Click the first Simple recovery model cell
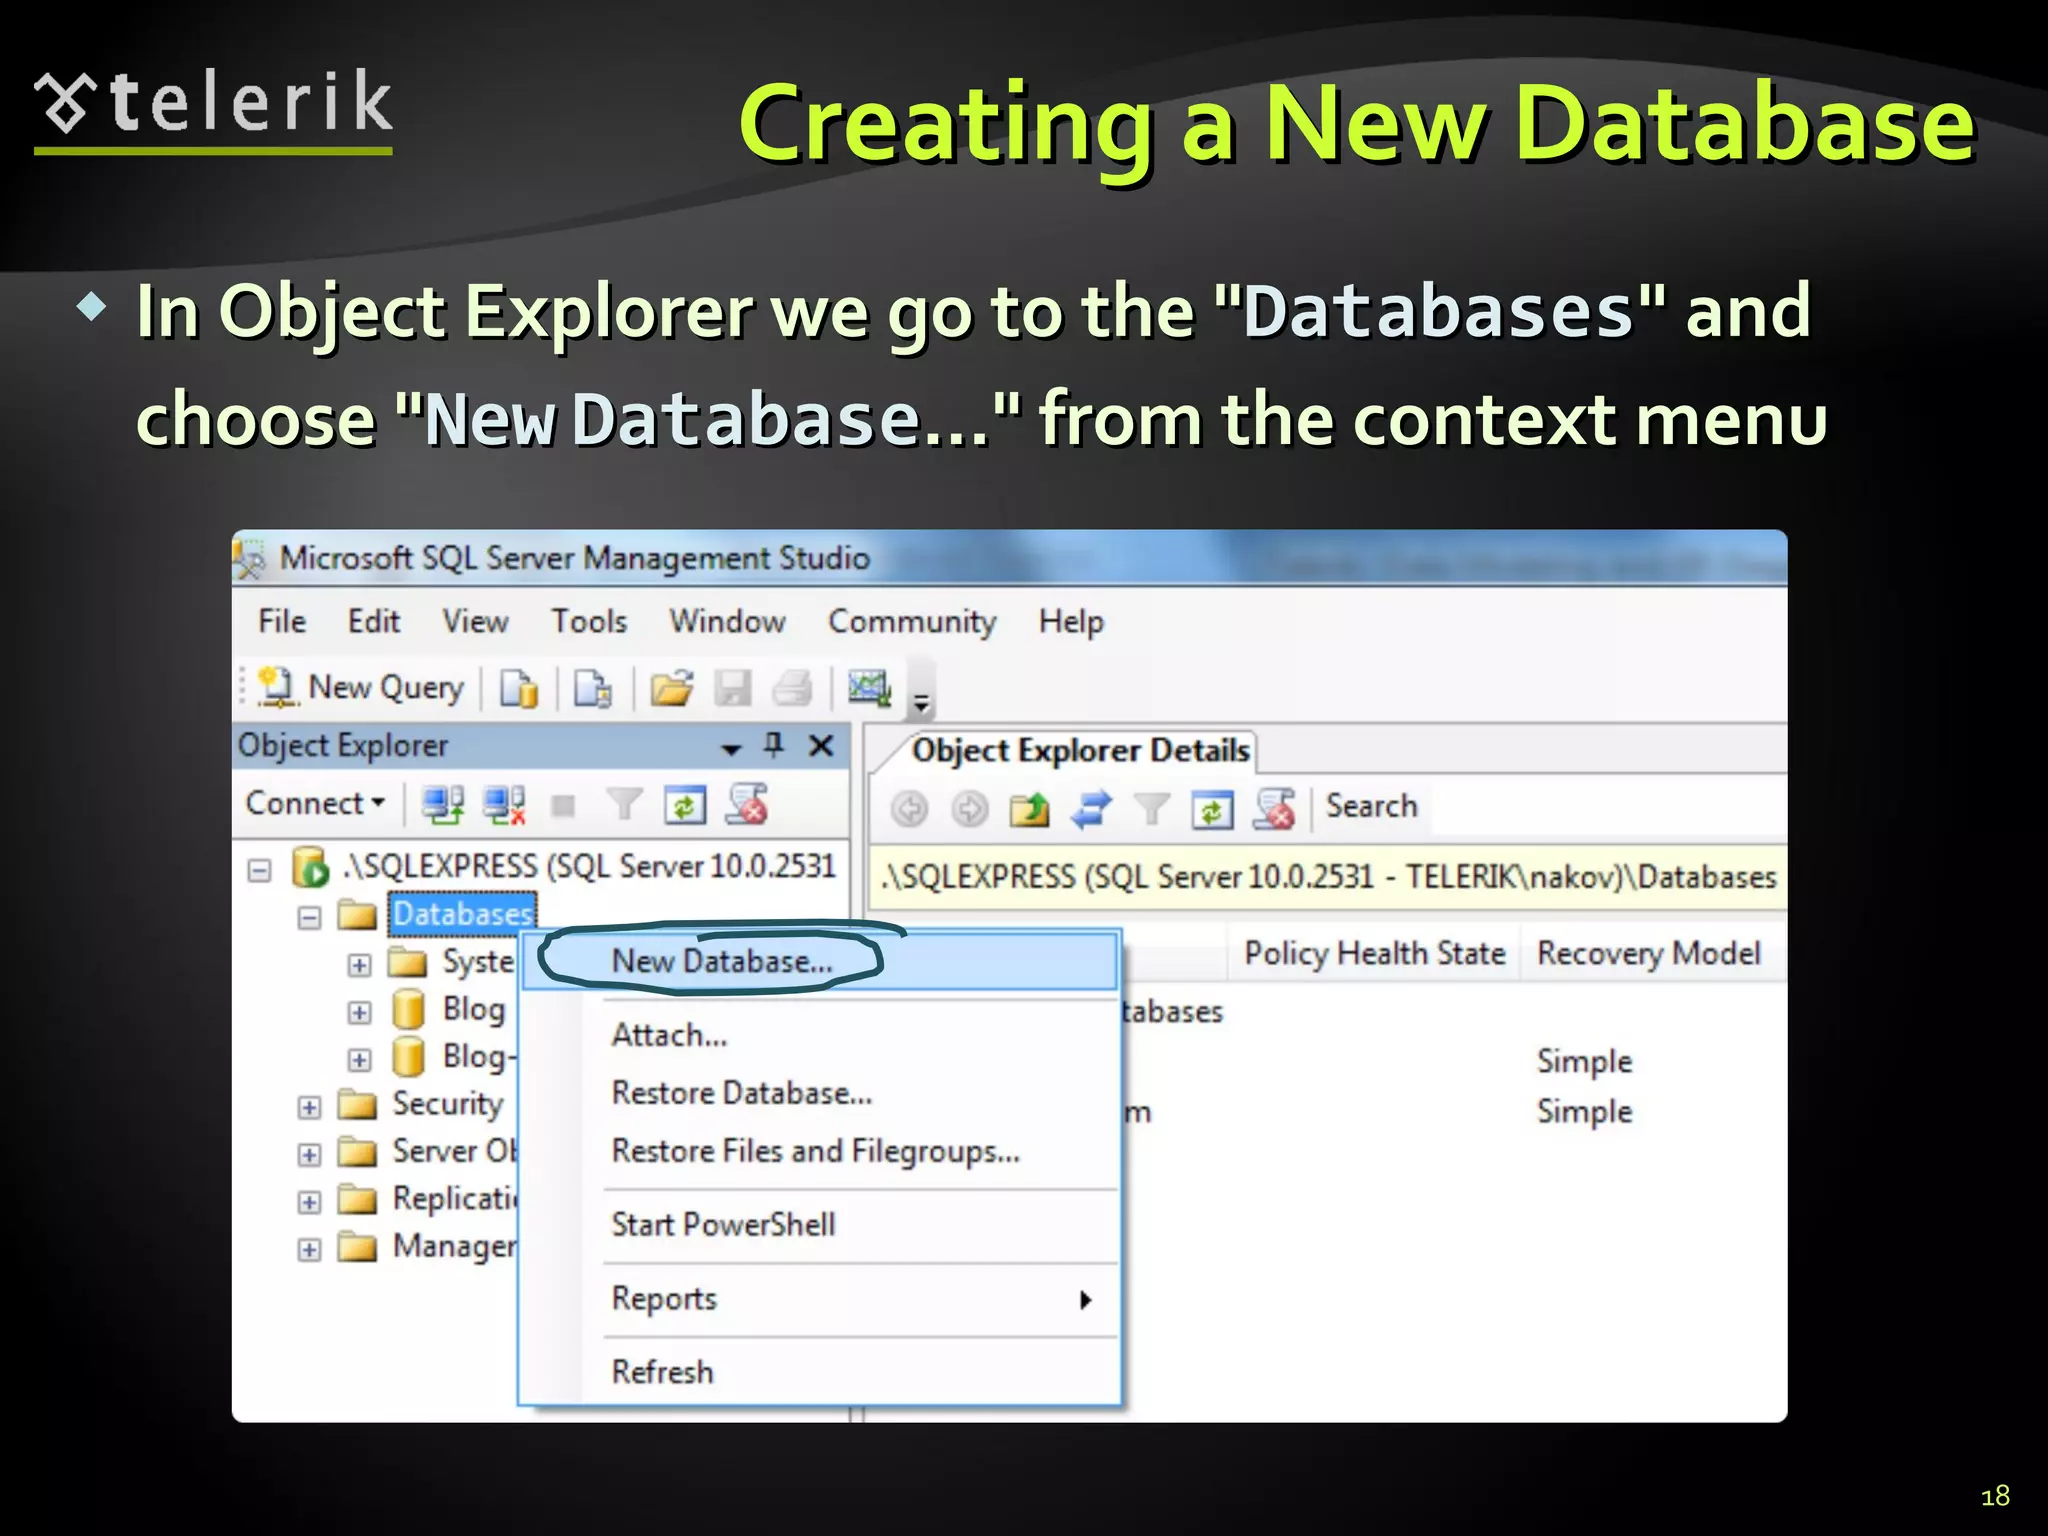Screen dimensions: 2048x1536 [1585, 1061]
